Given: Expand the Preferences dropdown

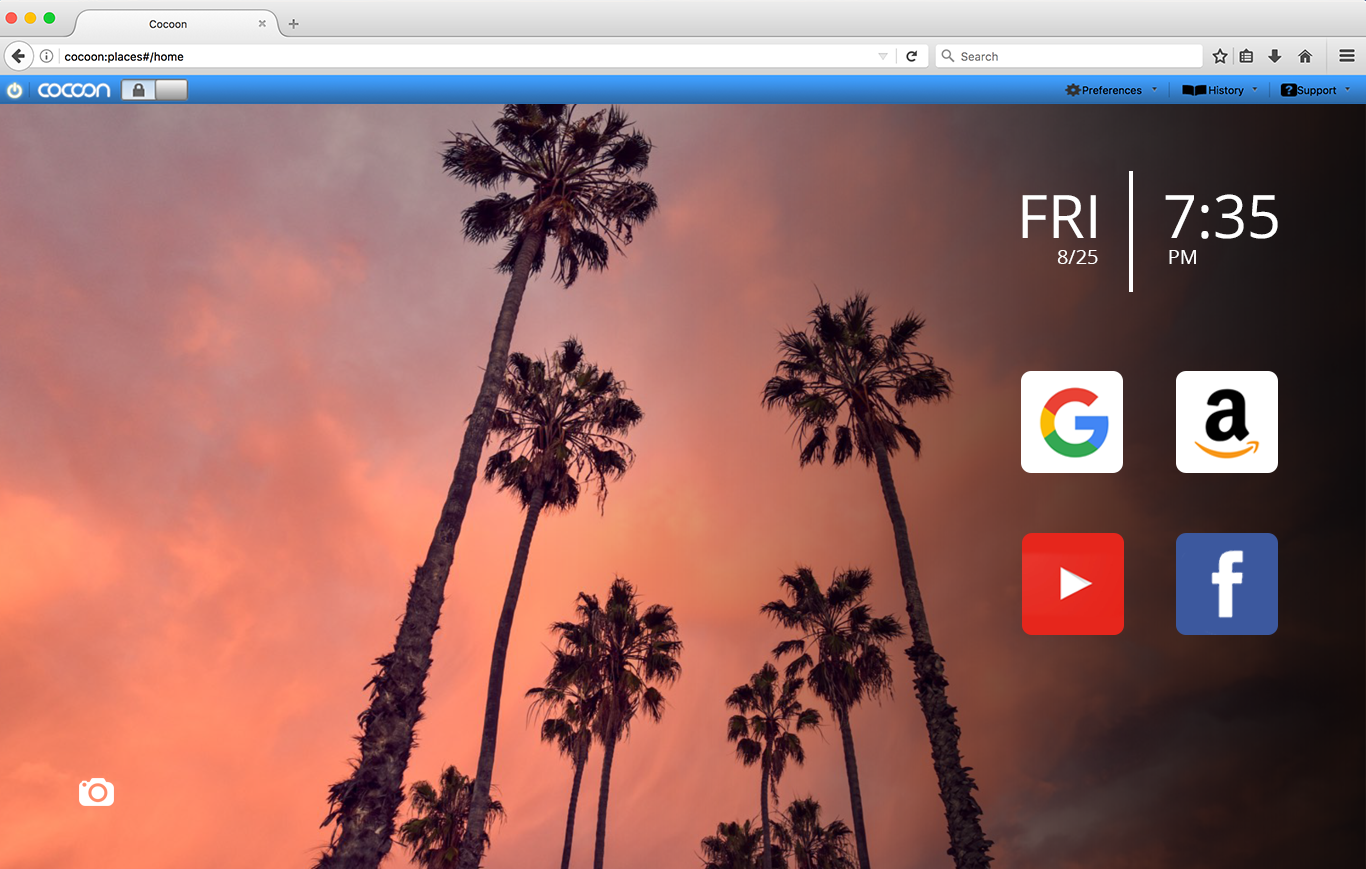Looking at the screenshot, I should point(1111,90).
